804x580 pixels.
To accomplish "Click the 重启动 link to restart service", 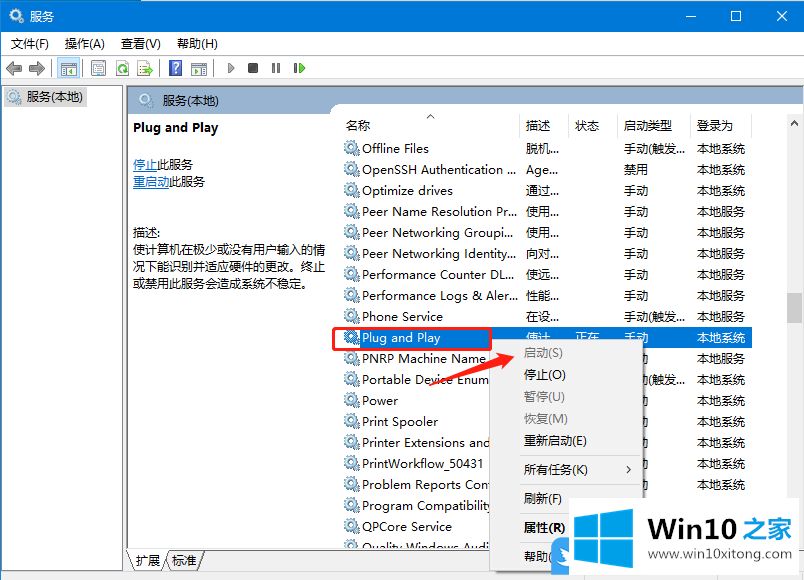I will [151, 182].
